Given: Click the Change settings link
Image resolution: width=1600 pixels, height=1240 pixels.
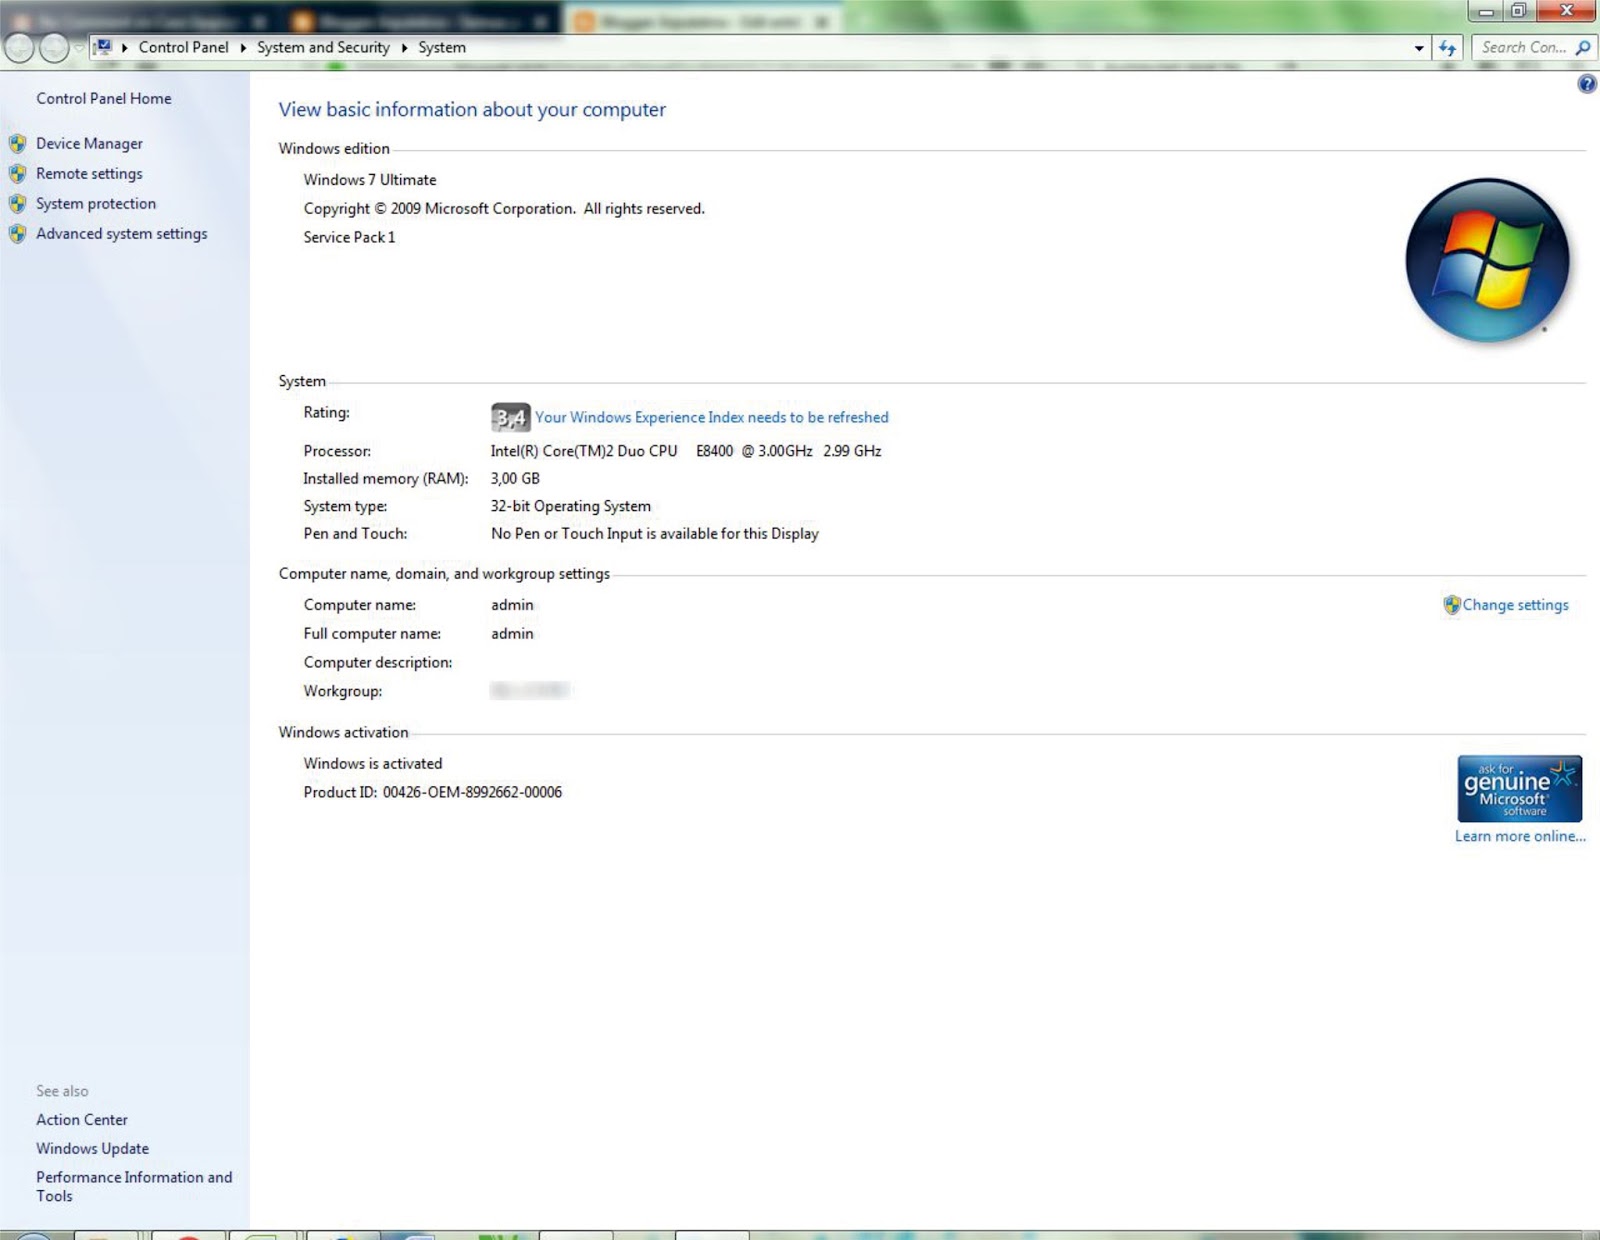Looking at the screenshot, I should point(1516,605).
